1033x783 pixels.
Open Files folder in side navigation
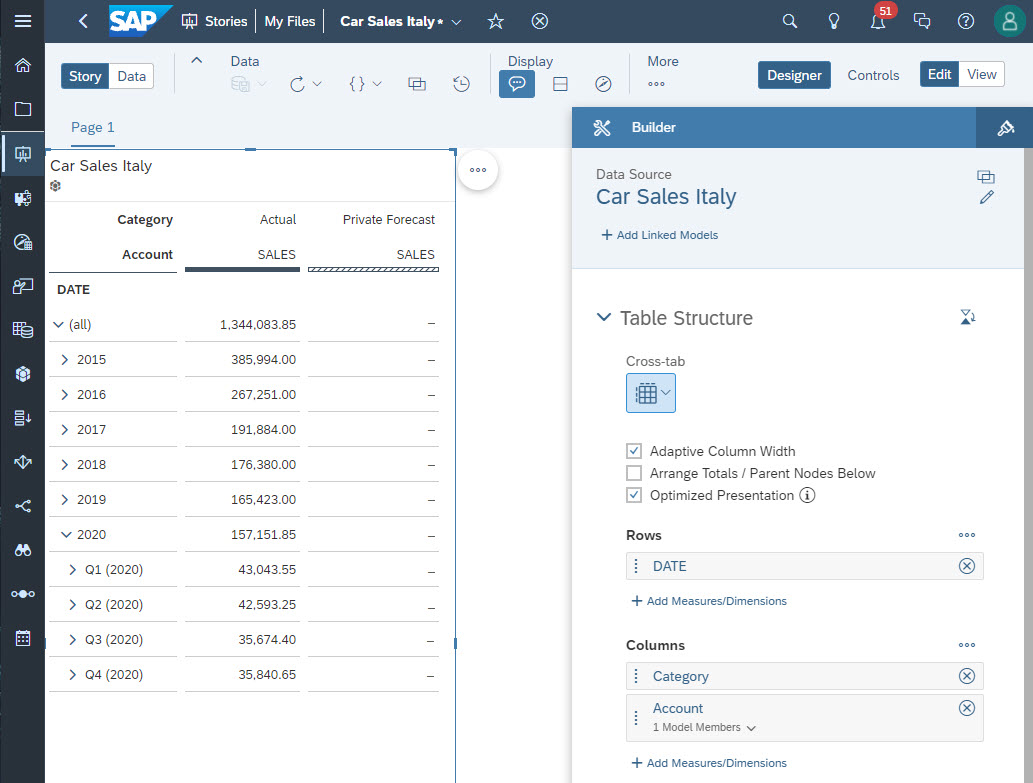[22, 109]
